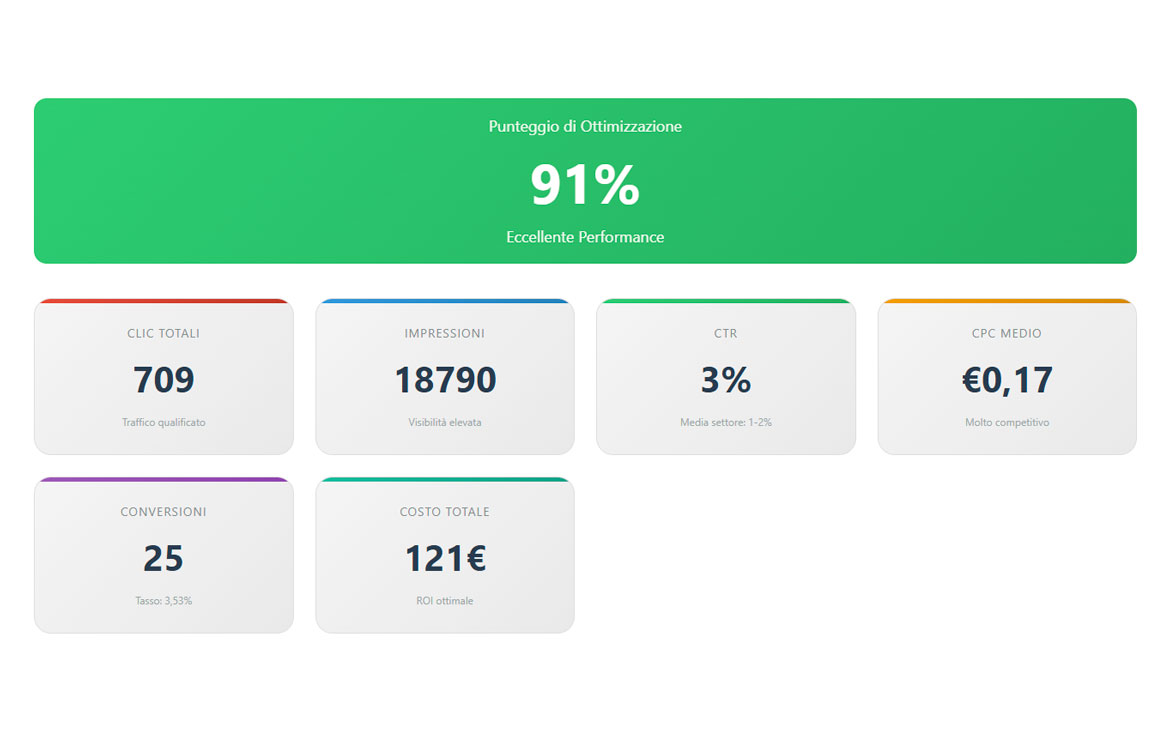Select the CTR performance card
The height and width of the screenshot is (731, 1170).
(x=726, y=377)
